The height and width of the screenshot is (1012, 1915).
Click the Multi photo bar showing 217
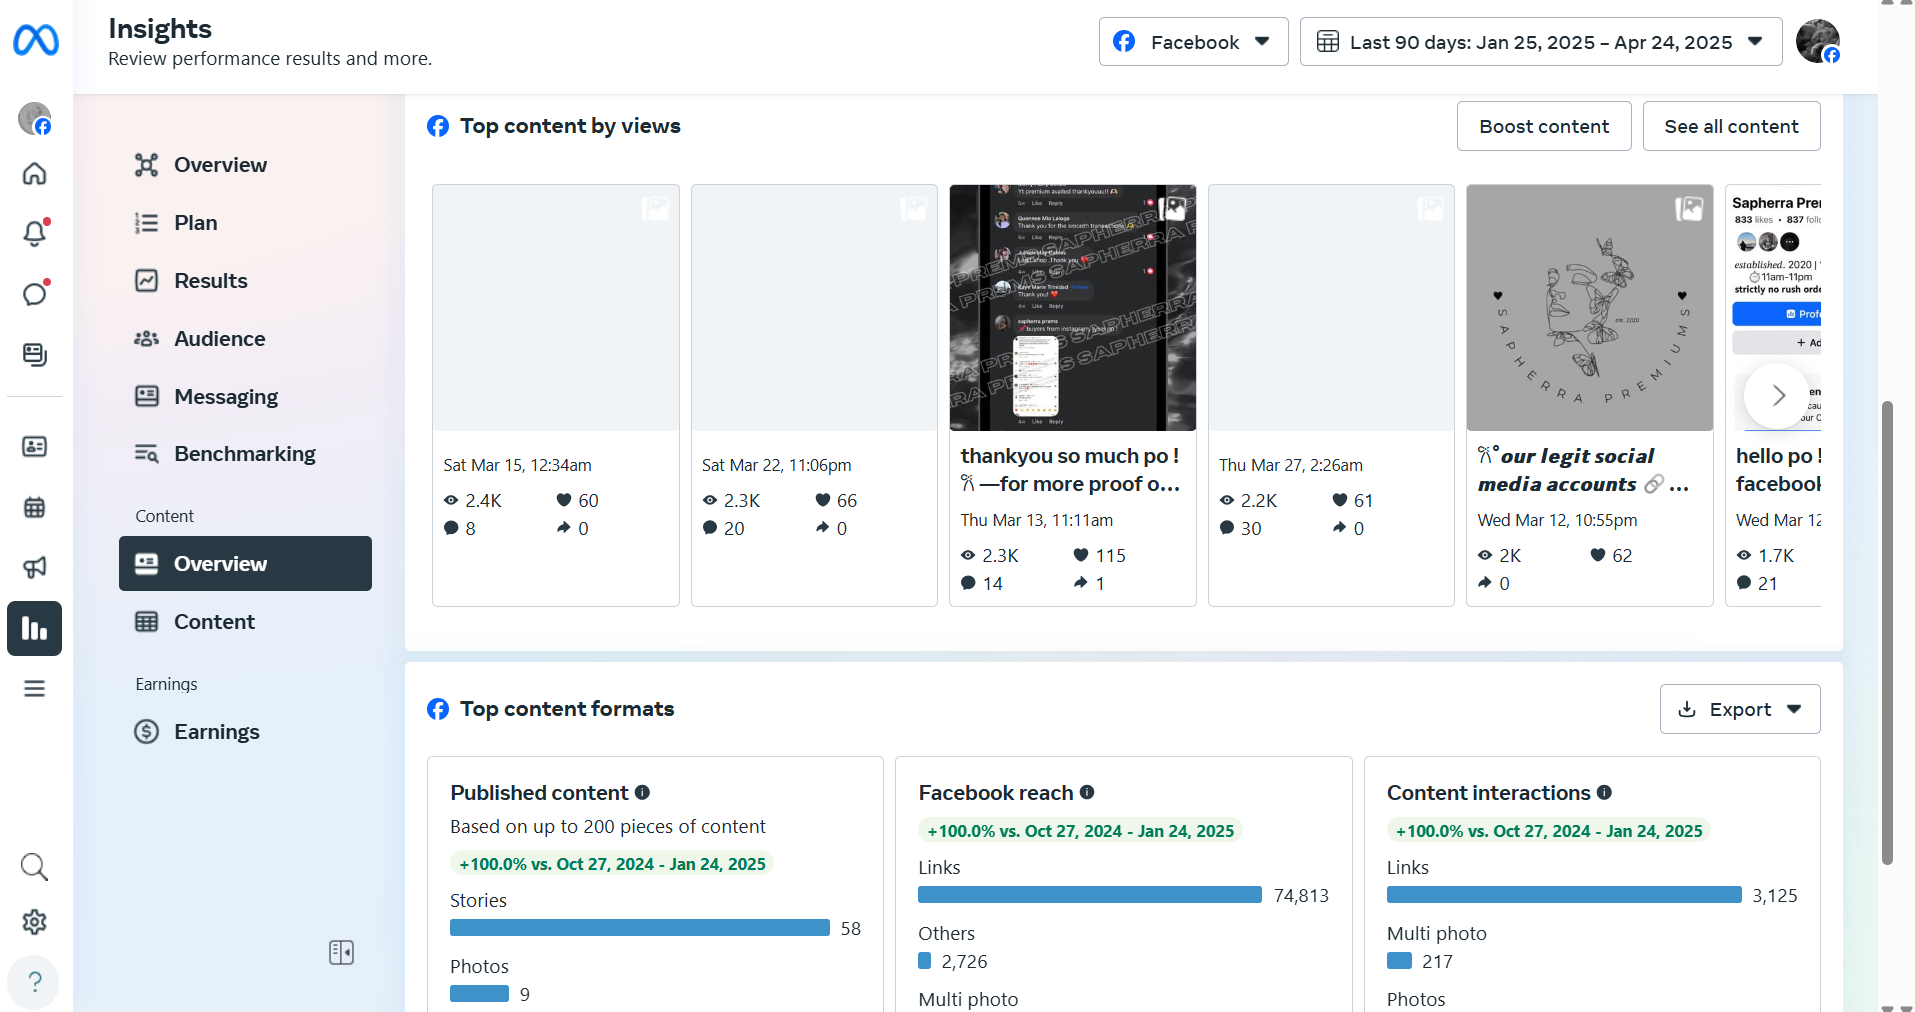tap(1399, 961)
